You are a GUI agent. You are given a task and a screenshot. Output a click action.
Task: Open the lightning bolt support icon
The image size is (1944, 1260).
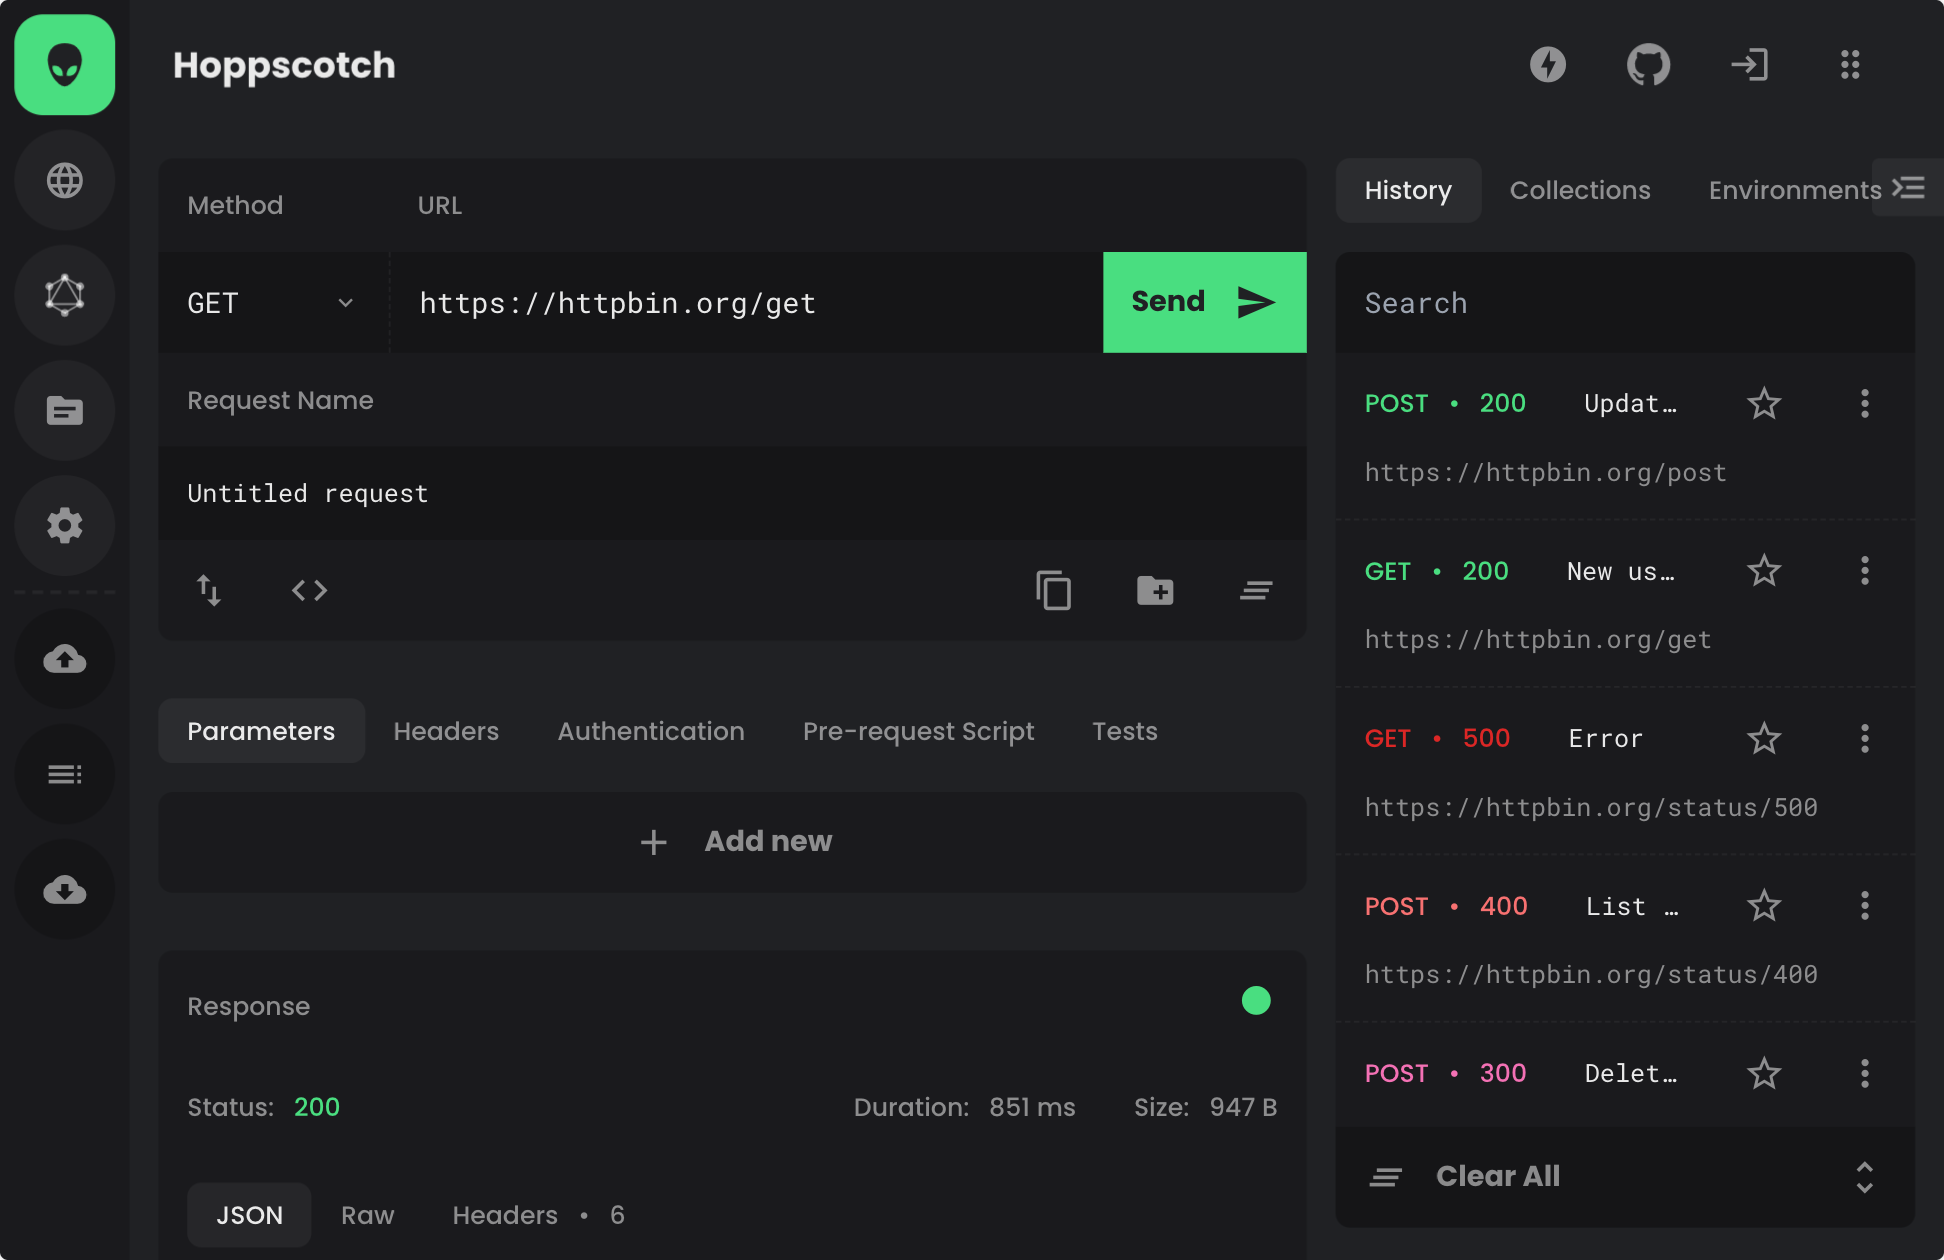pos(1547,65)
